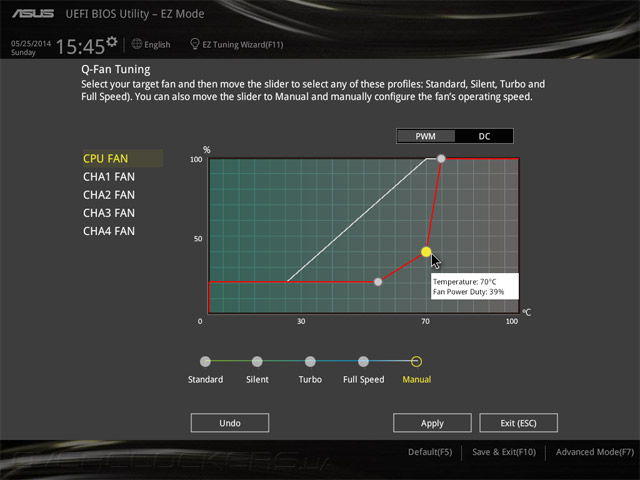Viewport: 640px width, 480px height.
Task: Click the 15:45 system clock
Action: 80,47
